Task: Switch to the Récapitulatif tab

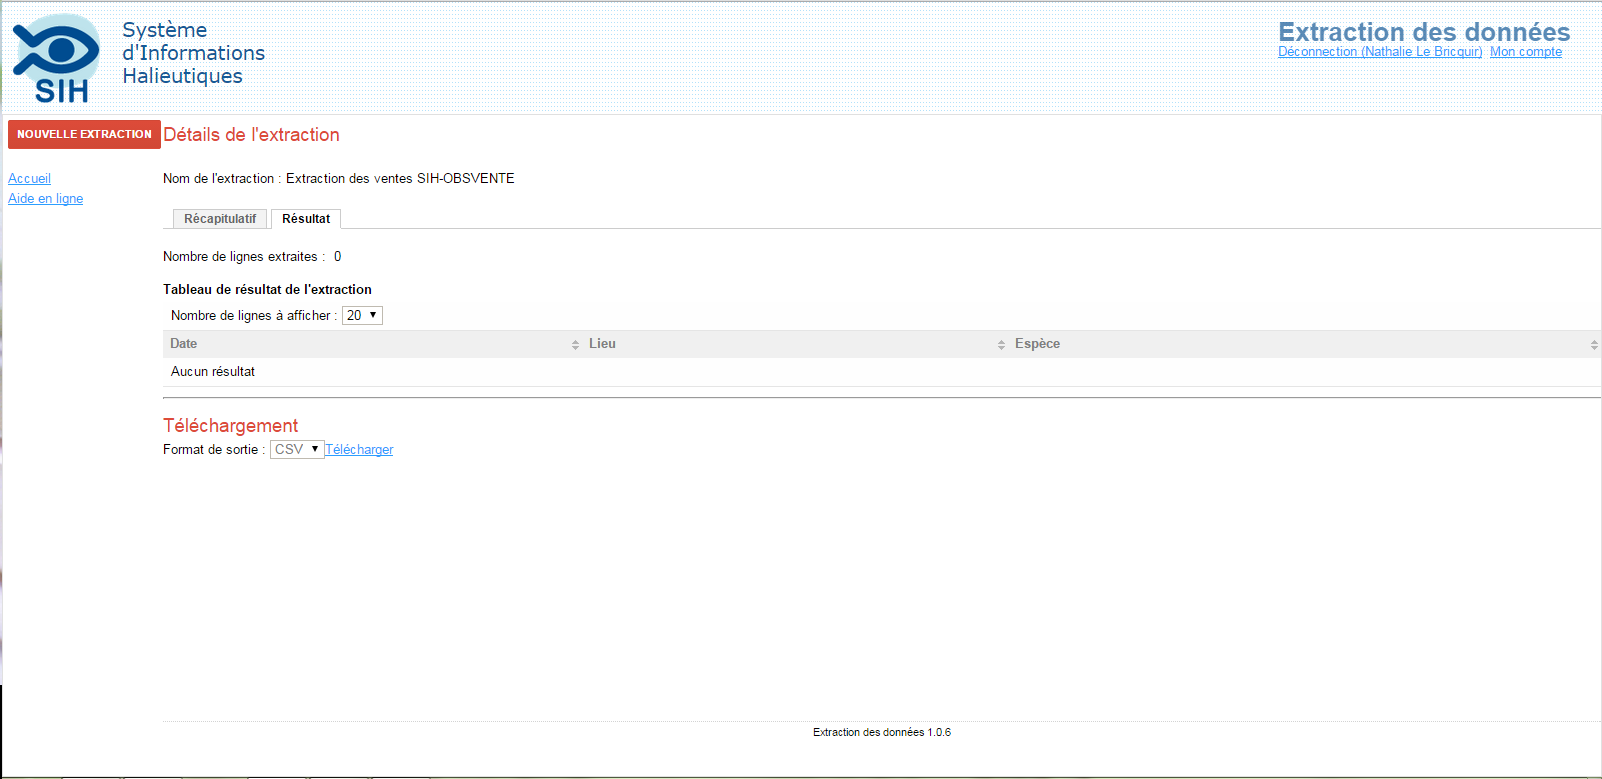Action: (x=220, y=219)
